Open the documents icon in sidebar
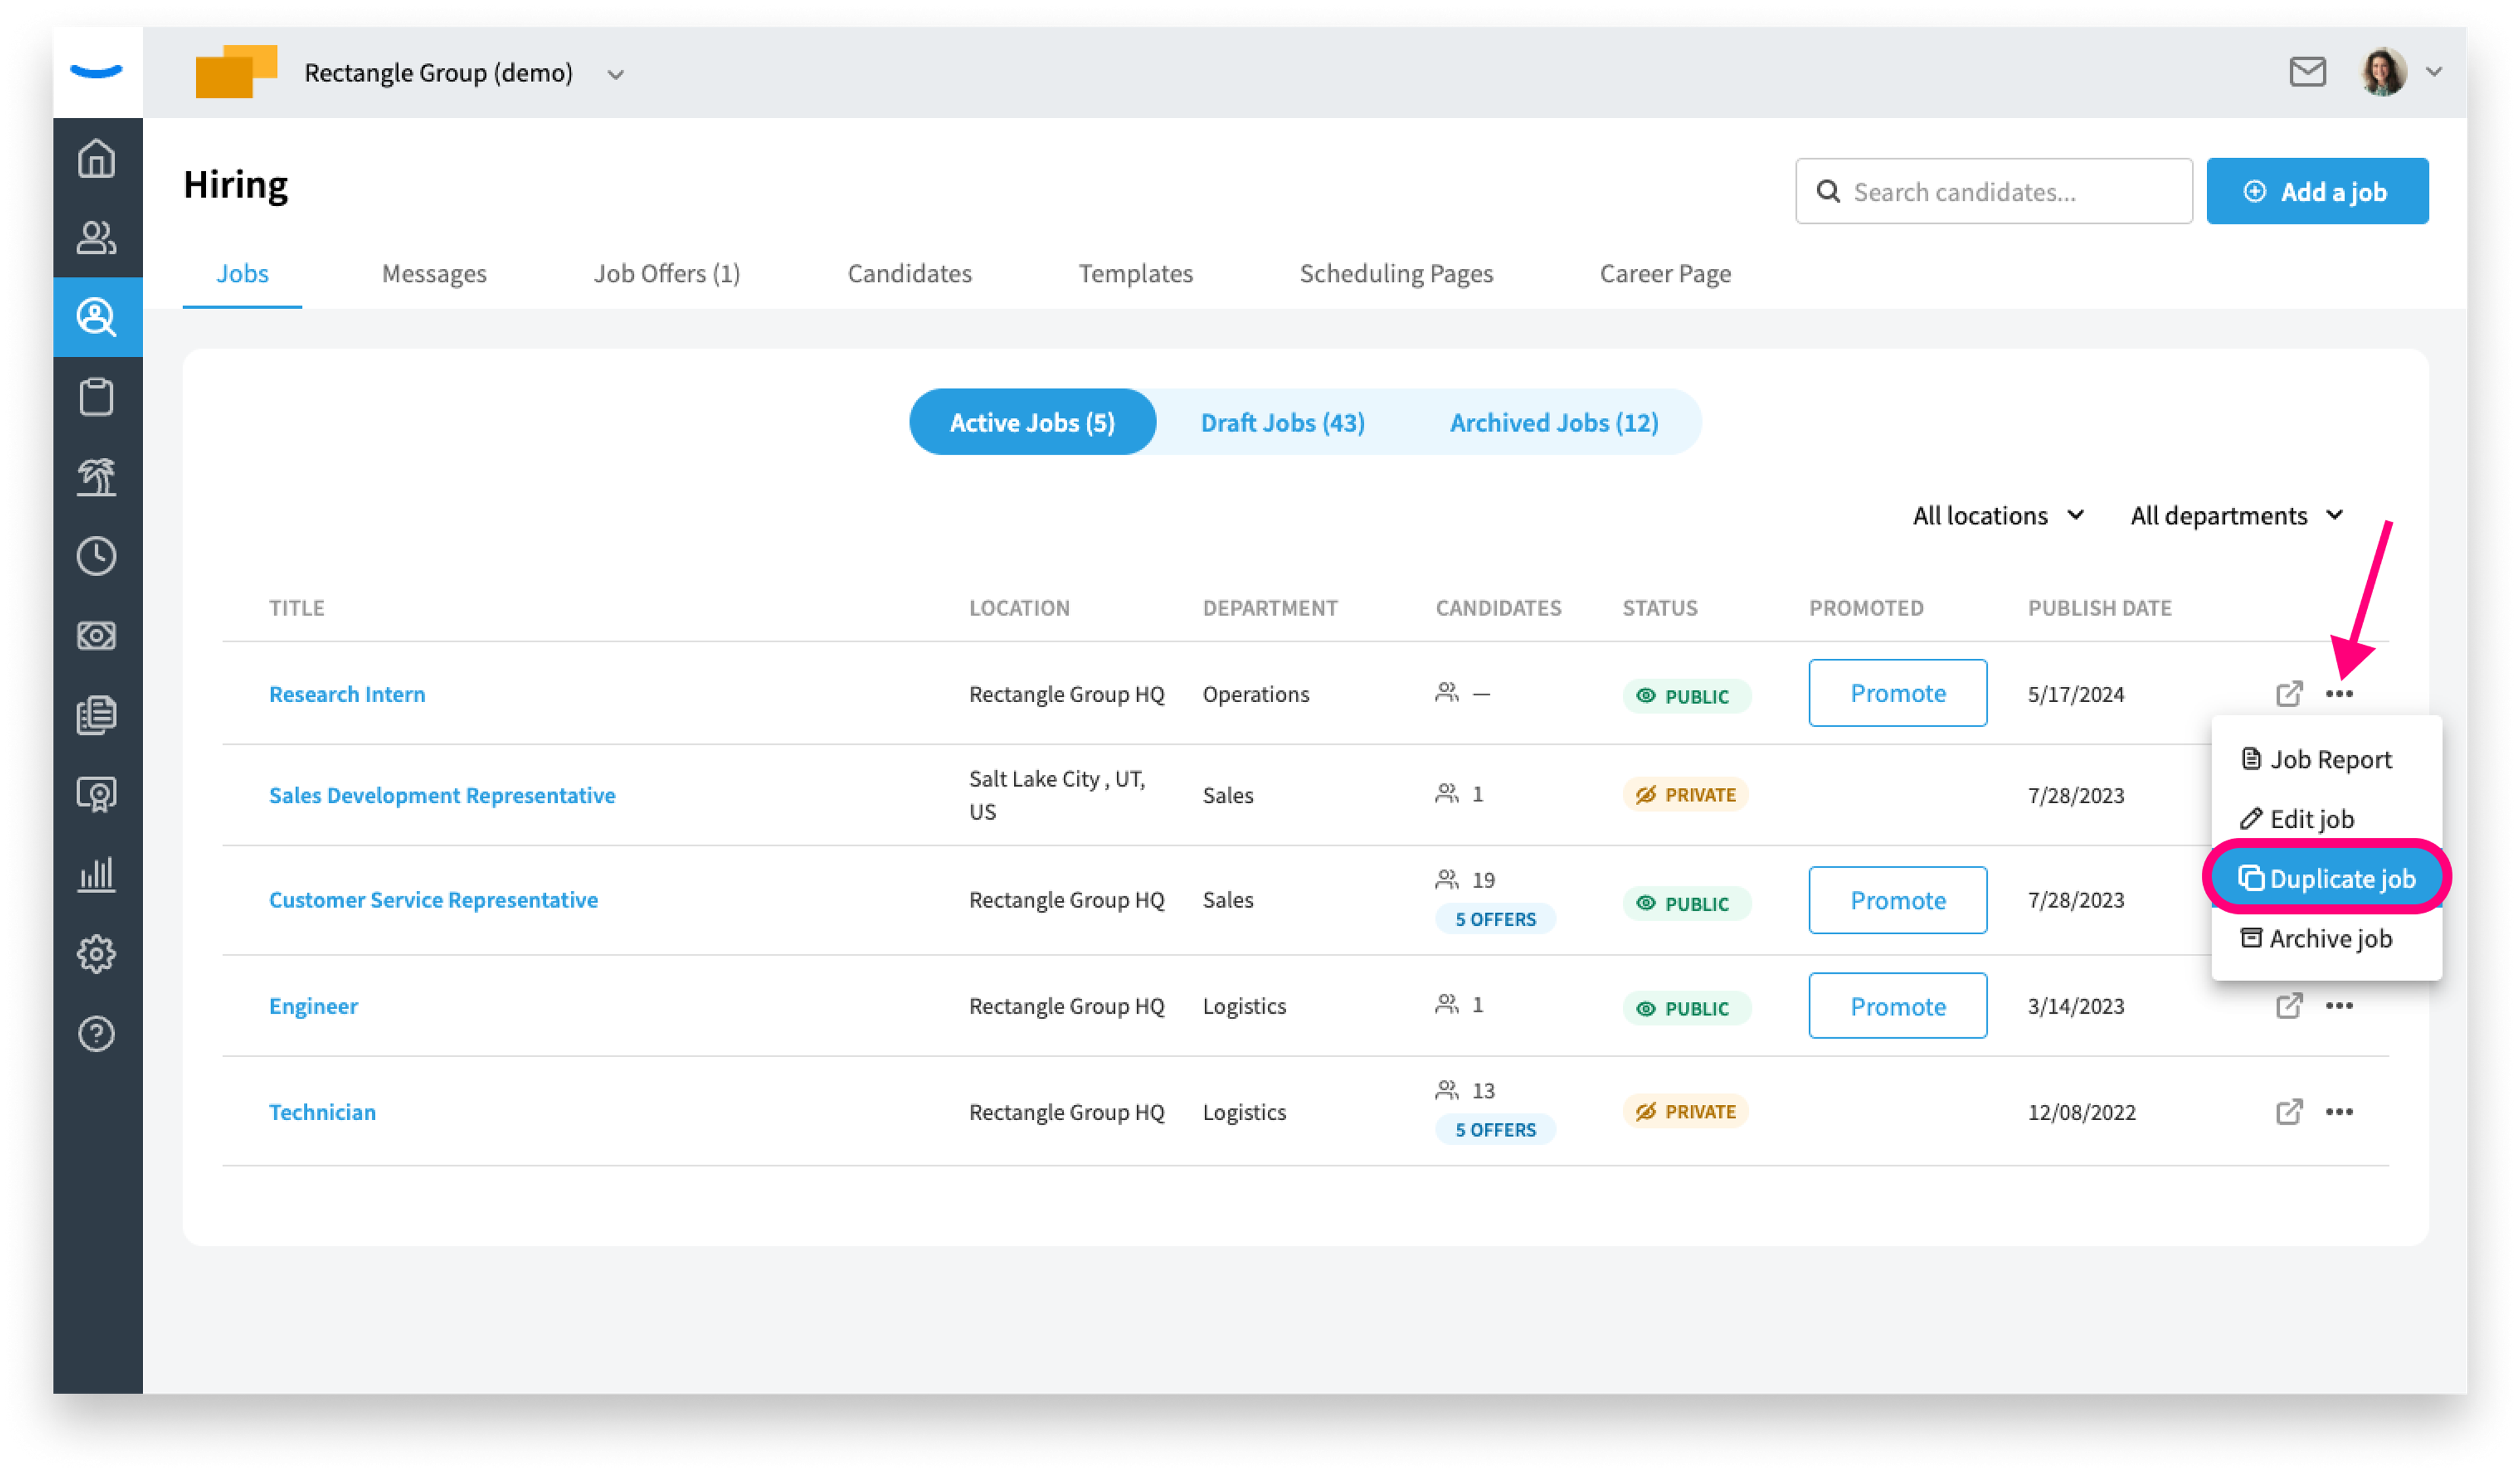 tap(97, 715)
